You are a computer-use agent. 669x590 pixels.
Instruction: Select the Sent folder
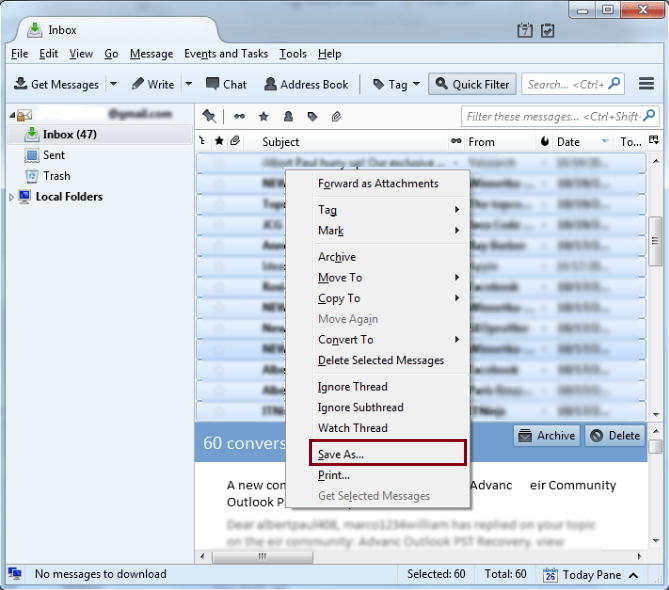coord(54,155)
